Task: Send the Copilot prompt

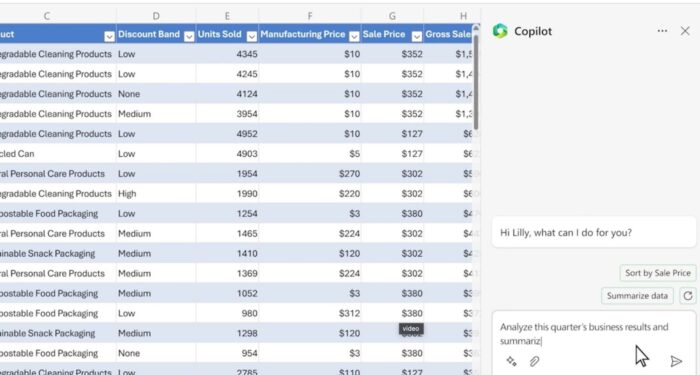Action: (x=676, y=361)
